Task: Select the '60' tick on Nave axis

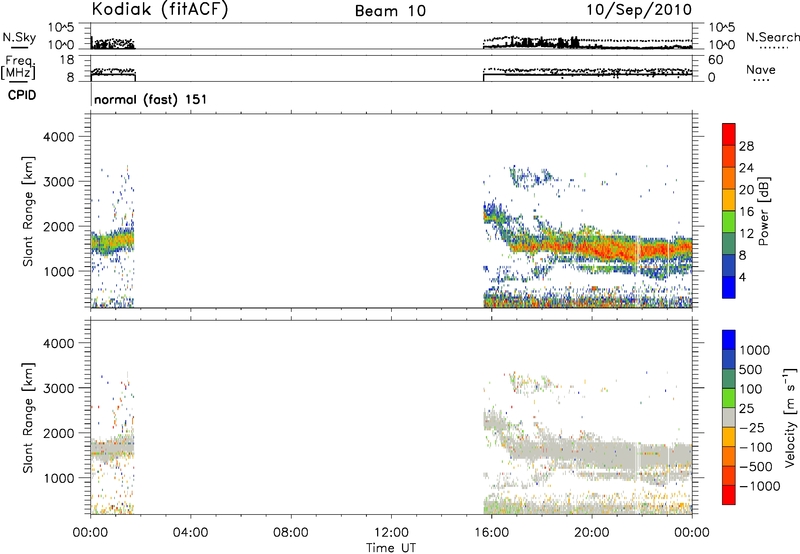Action: (x=715, y=60)
